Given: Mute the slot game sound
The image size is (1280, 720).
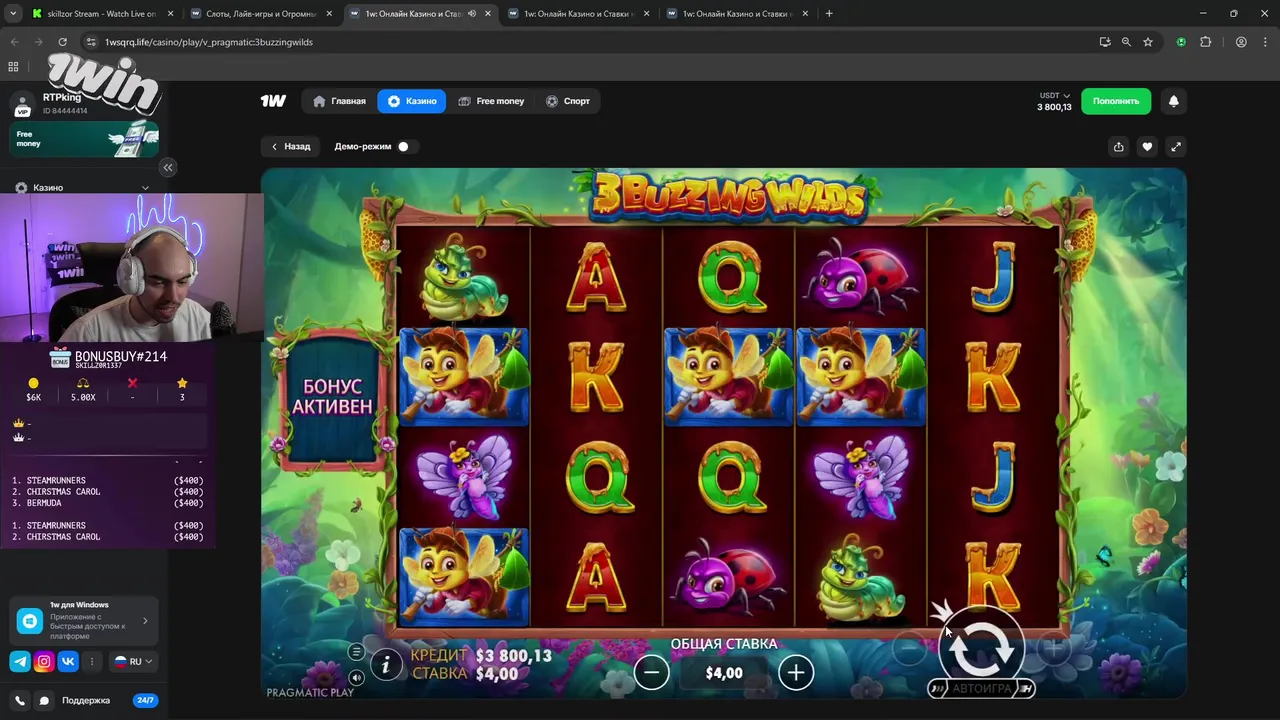Looking at the screenshot, I should pos(356,677).
